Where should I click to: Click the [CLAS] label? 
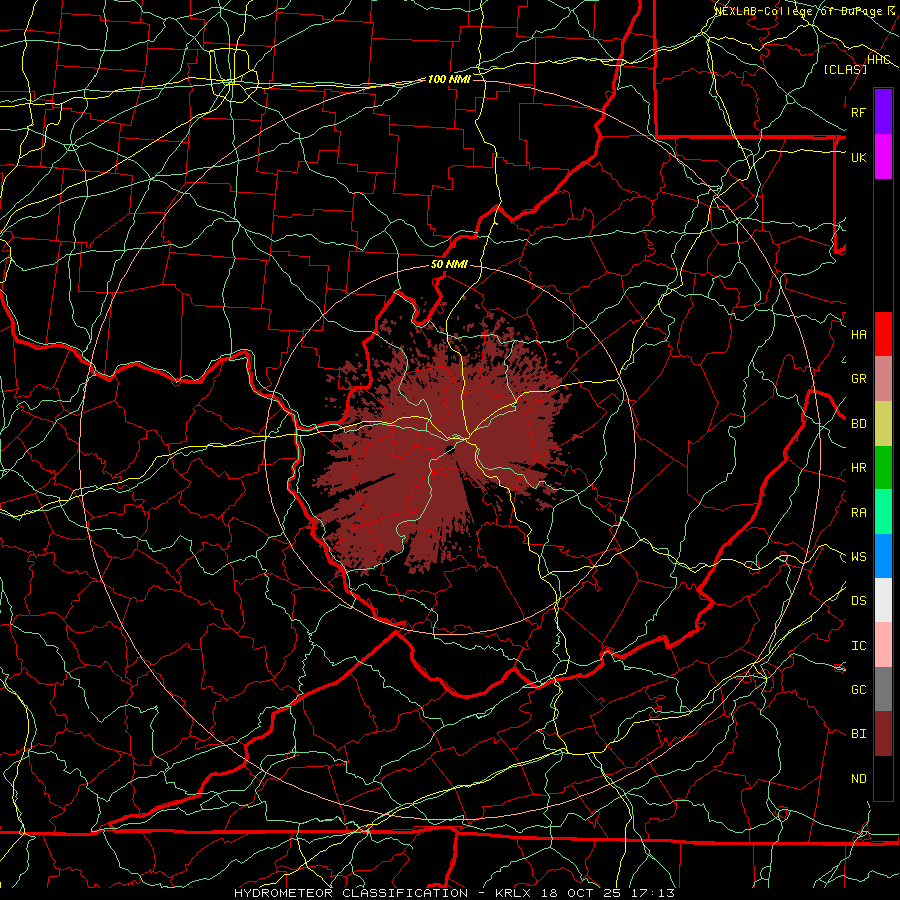pyautogui.click(x=845, y=69)
